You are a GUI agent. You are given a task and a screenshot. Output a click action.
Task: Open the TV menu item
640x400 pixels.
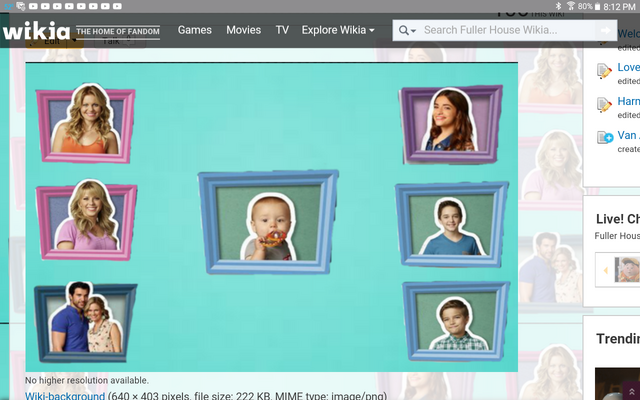(282, 30)
